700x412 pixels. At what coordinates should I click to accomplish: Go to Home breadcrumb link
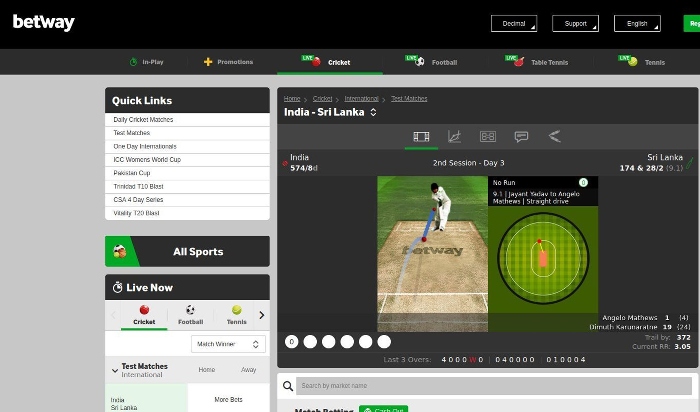point(292,99)
